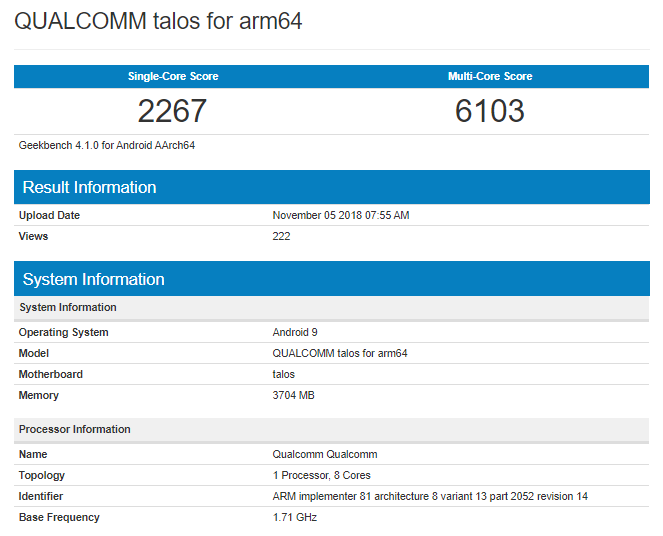Click the Processor Information subheader
663x536 pixels.
pos(332,430)
